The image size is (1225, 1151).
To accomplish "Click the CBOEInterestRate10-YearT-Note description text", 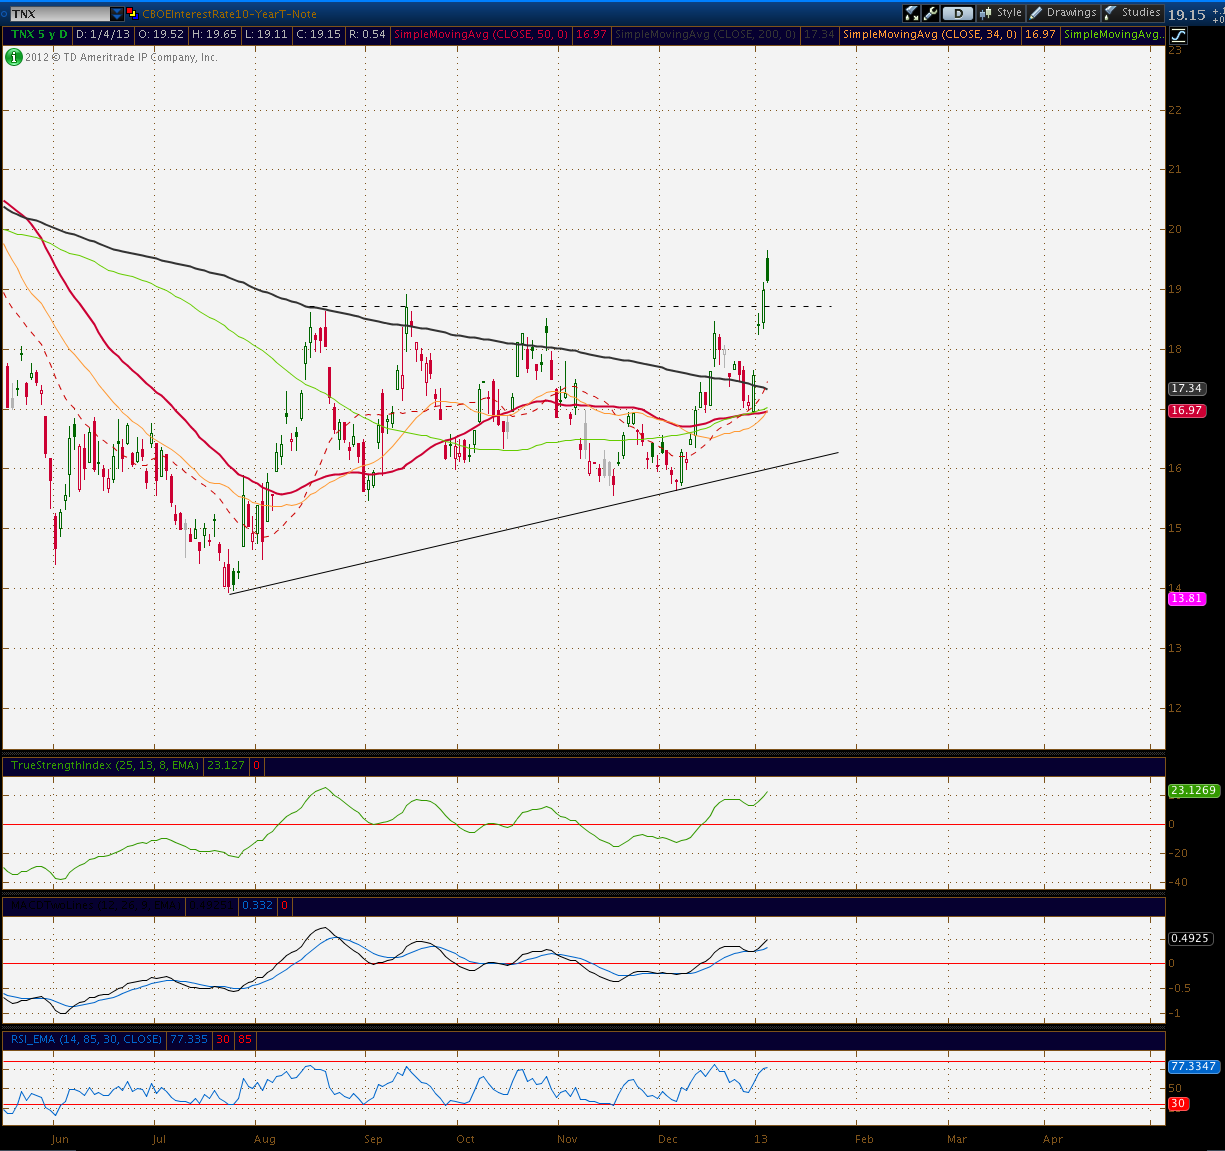I will (230, 14).
